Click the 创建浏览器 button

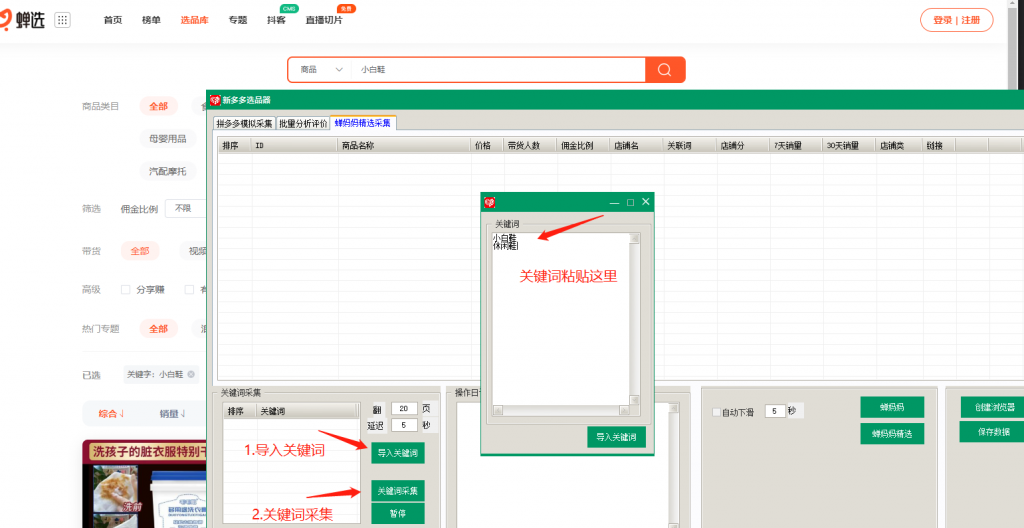tap(994, 406)
